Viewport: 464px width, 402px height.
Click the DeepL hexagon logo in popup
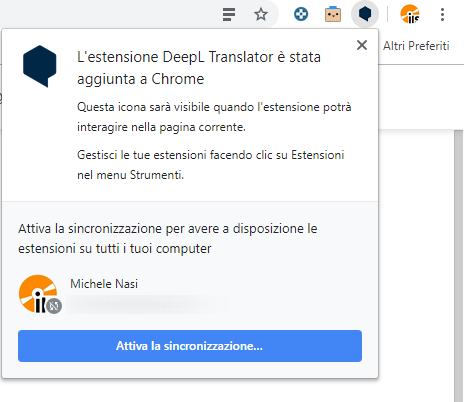coord(40,66)
